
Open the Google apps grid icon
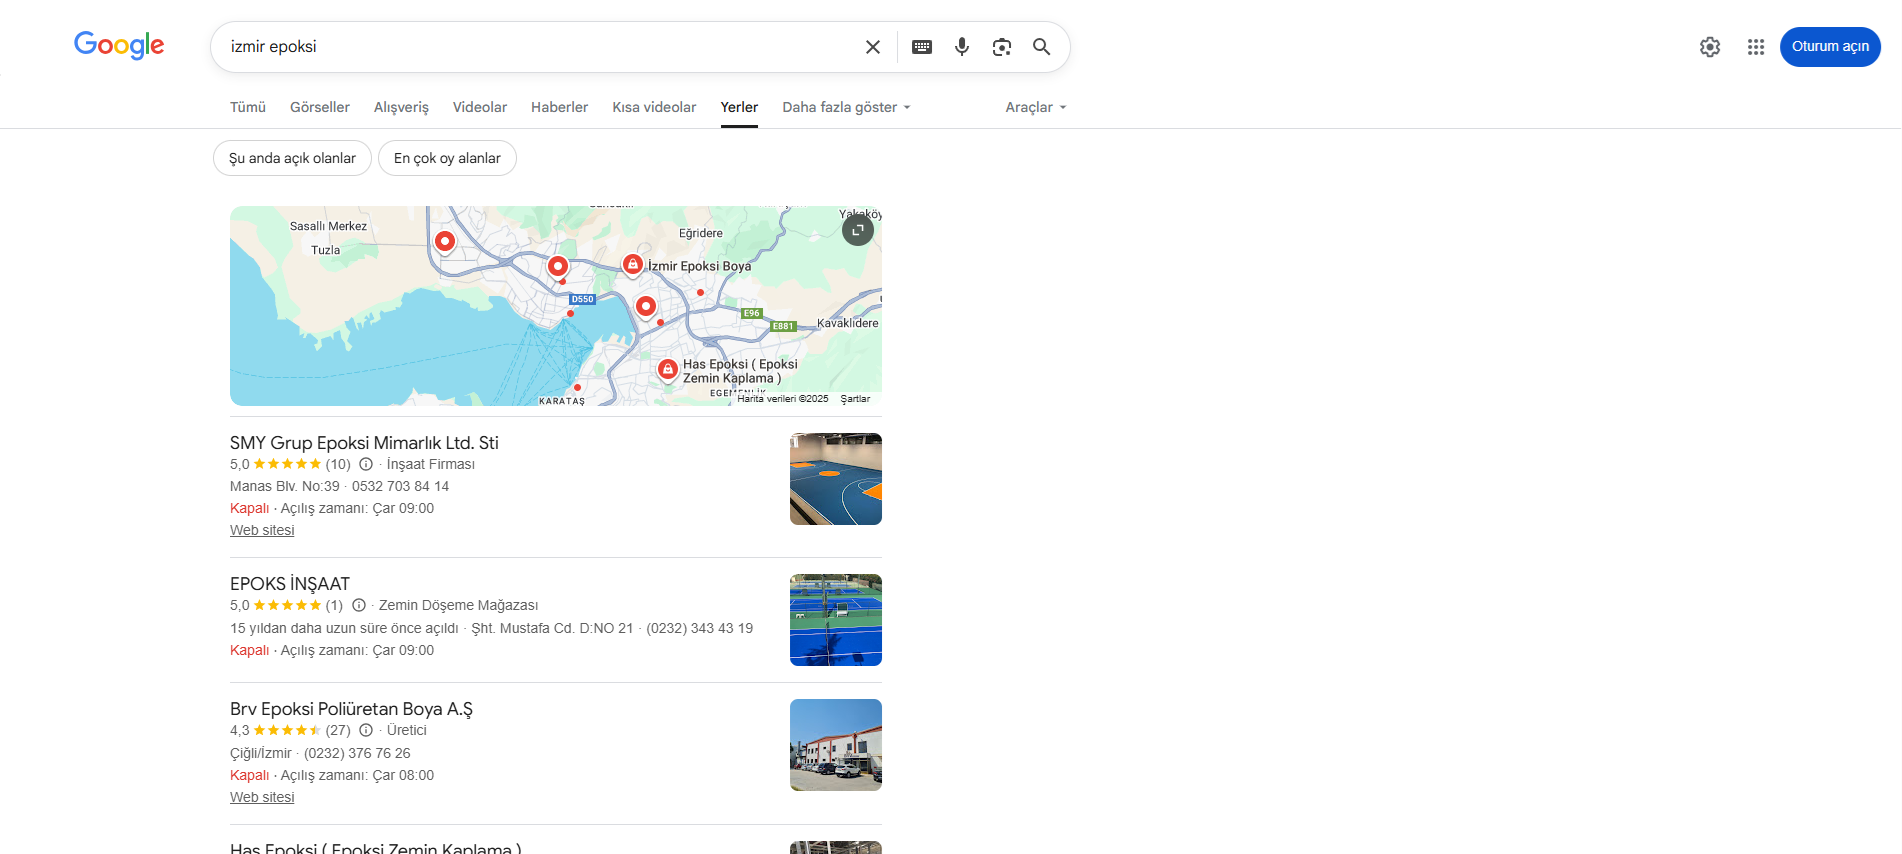(1755, 46)
